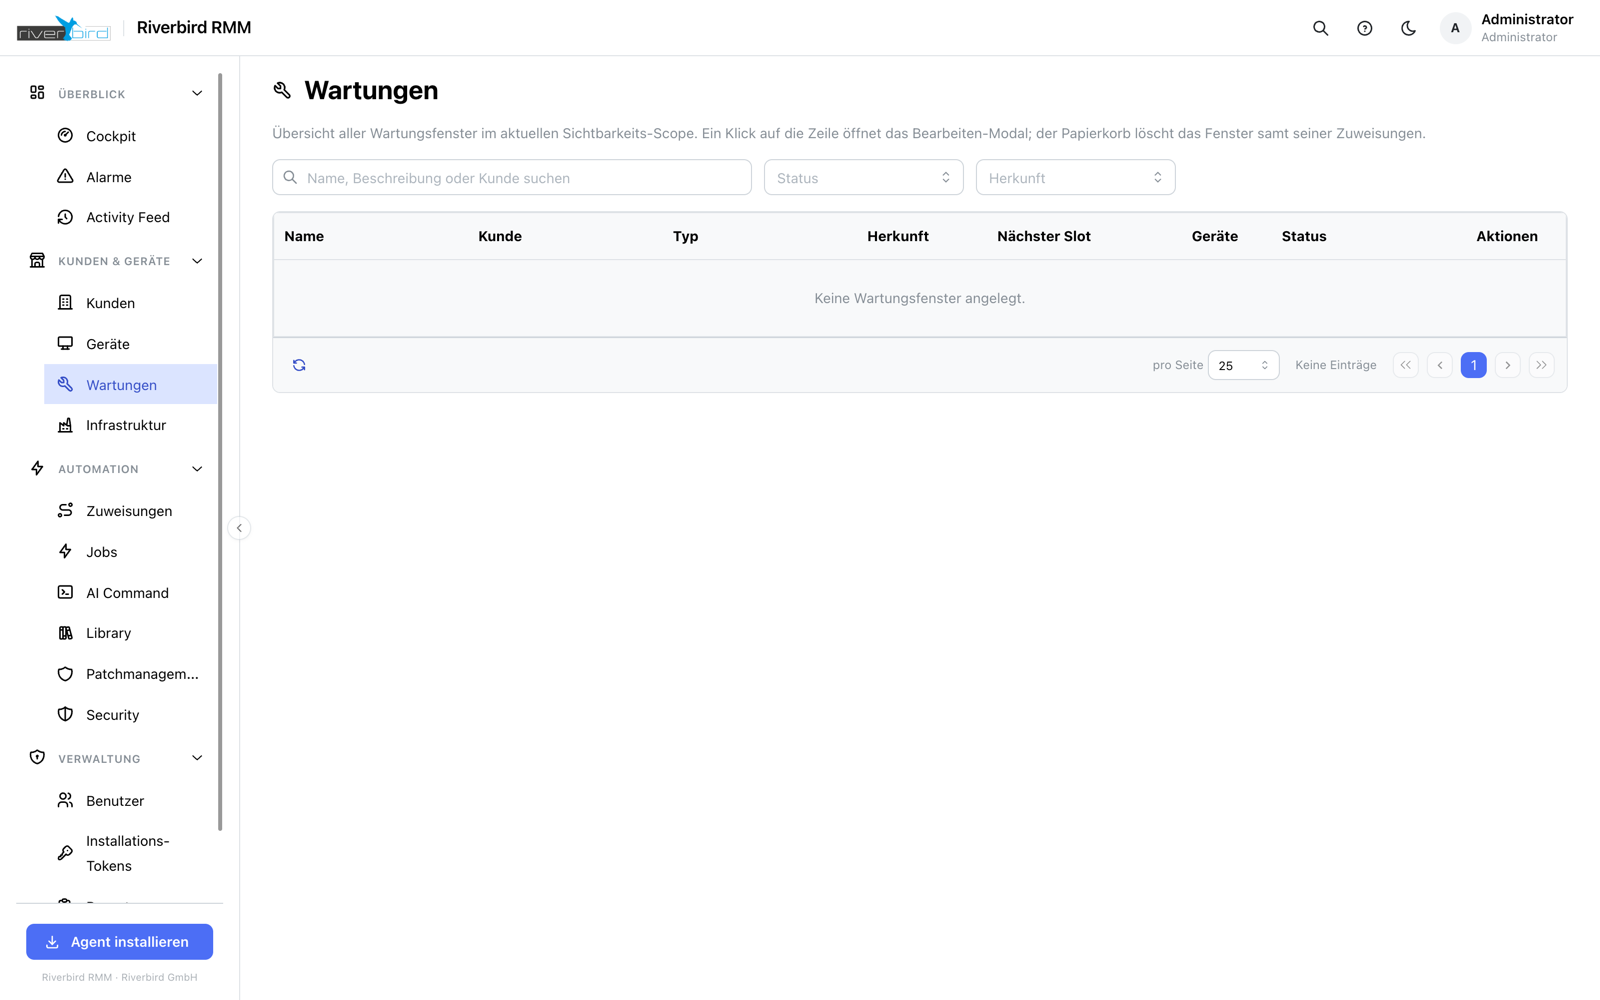The image size is (1600, 1000).
Task: Open Installations-Tokens in the sidebar
Action: (x=130, y=853)
